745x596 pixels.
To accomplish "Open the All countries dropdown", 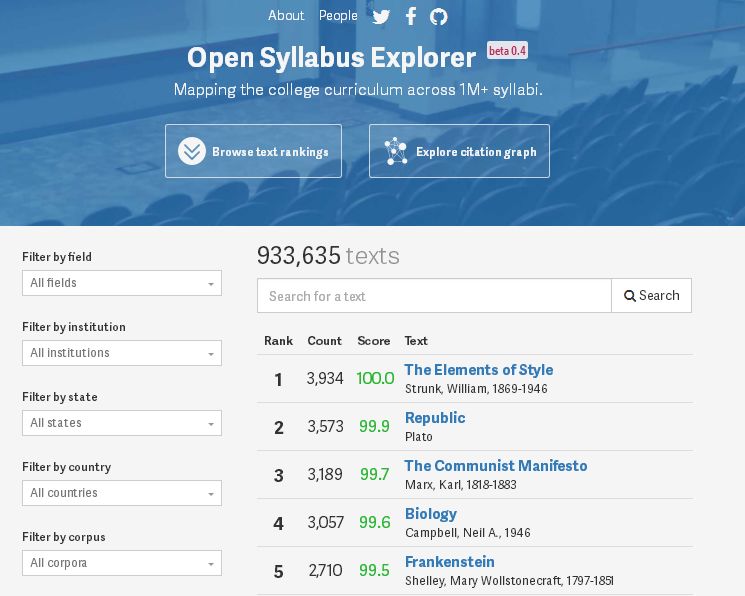I will click(122, 493).
